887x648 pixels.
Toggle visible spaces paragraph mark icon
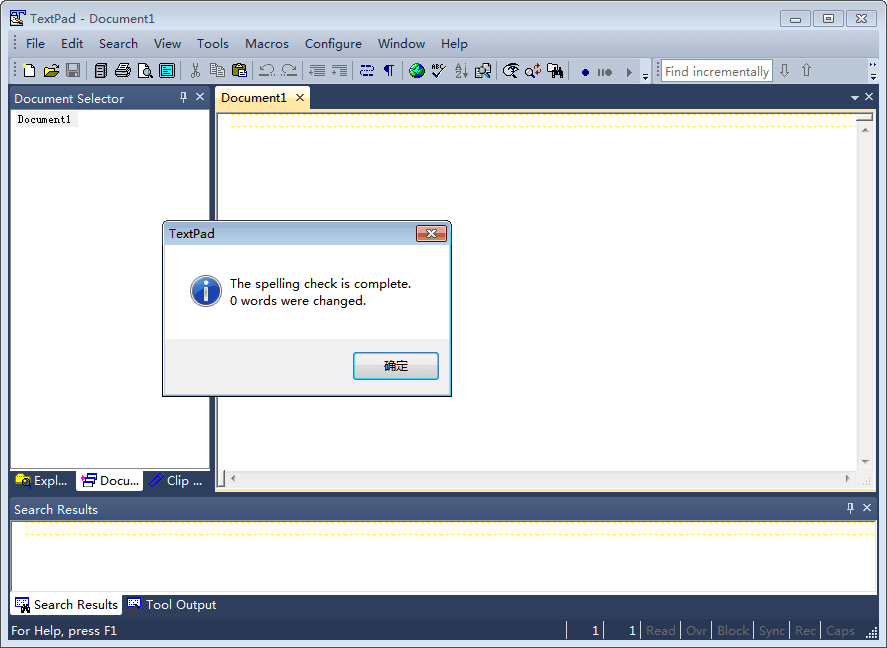point(389,71)
